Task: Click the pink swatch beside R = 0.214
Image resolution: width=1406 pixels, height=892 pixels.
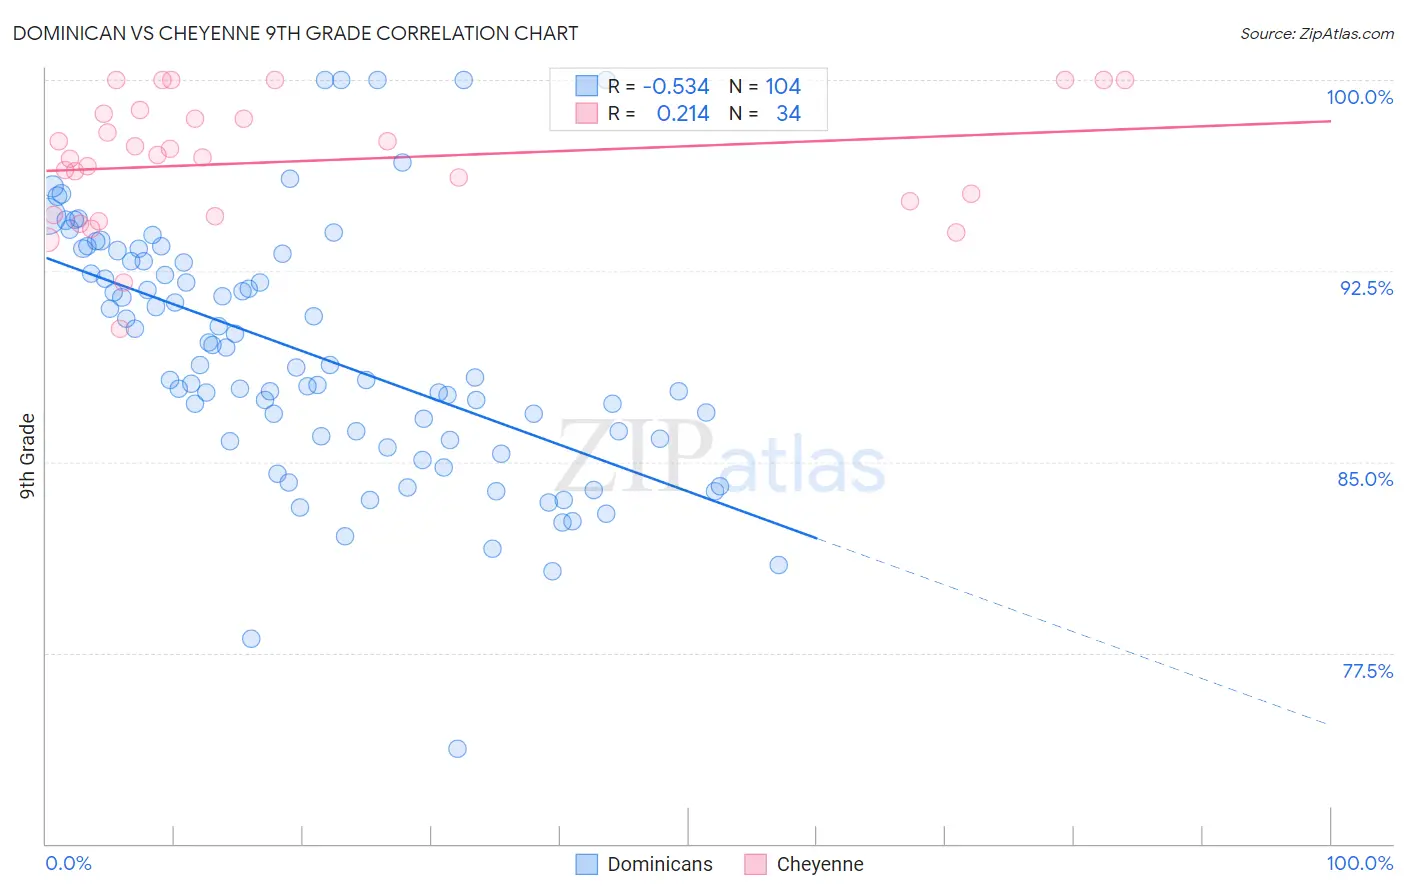Action: pyautogui.click(x=587, y=113)
